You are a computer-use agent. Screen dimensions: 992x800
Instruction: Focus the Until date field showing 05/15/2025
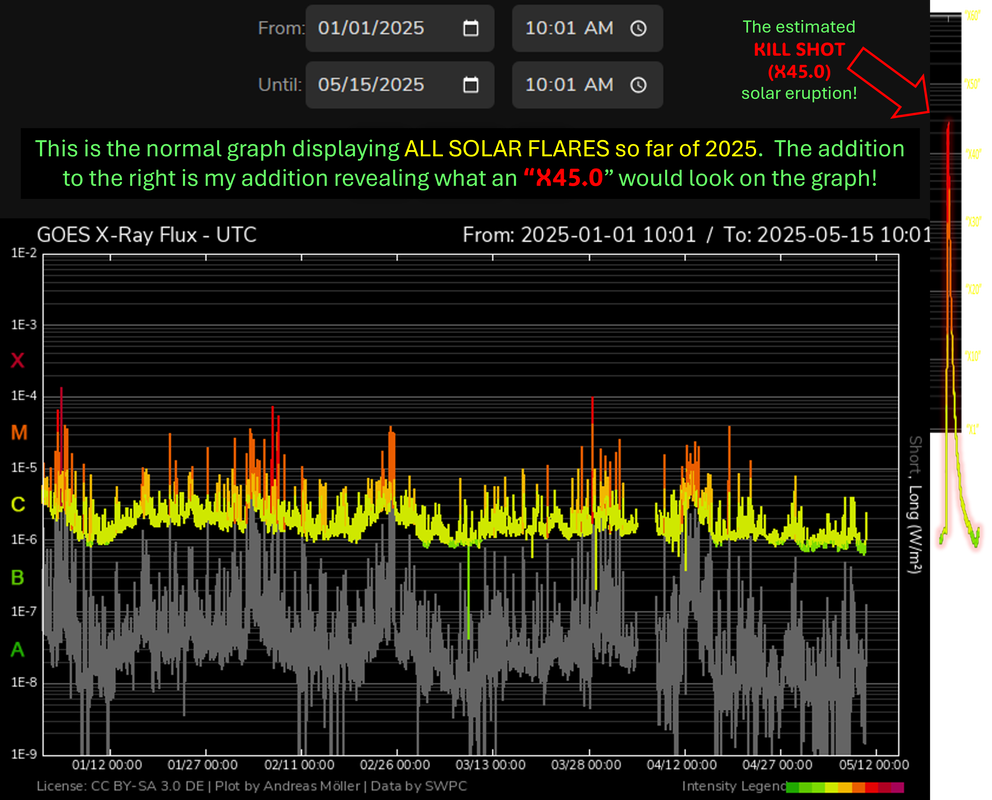(x=400, y=85)
